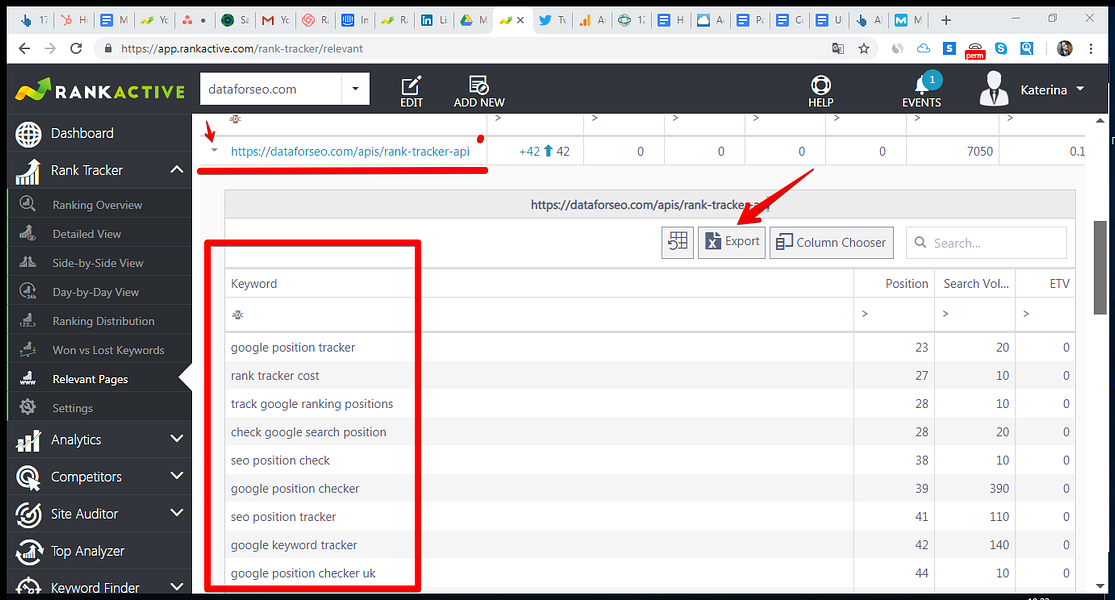This screenshot has height=600, width=1115.
Task: Open the Chrome three-dot menu
Action: coord(1091,48)
